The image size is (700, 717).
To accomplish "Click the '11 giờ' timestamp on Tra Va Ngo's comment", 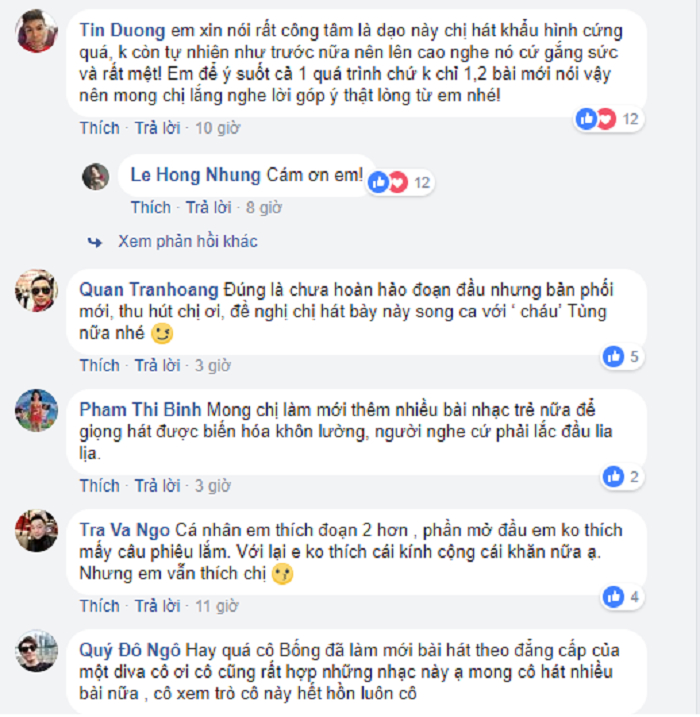I will (x=217, y=606).
